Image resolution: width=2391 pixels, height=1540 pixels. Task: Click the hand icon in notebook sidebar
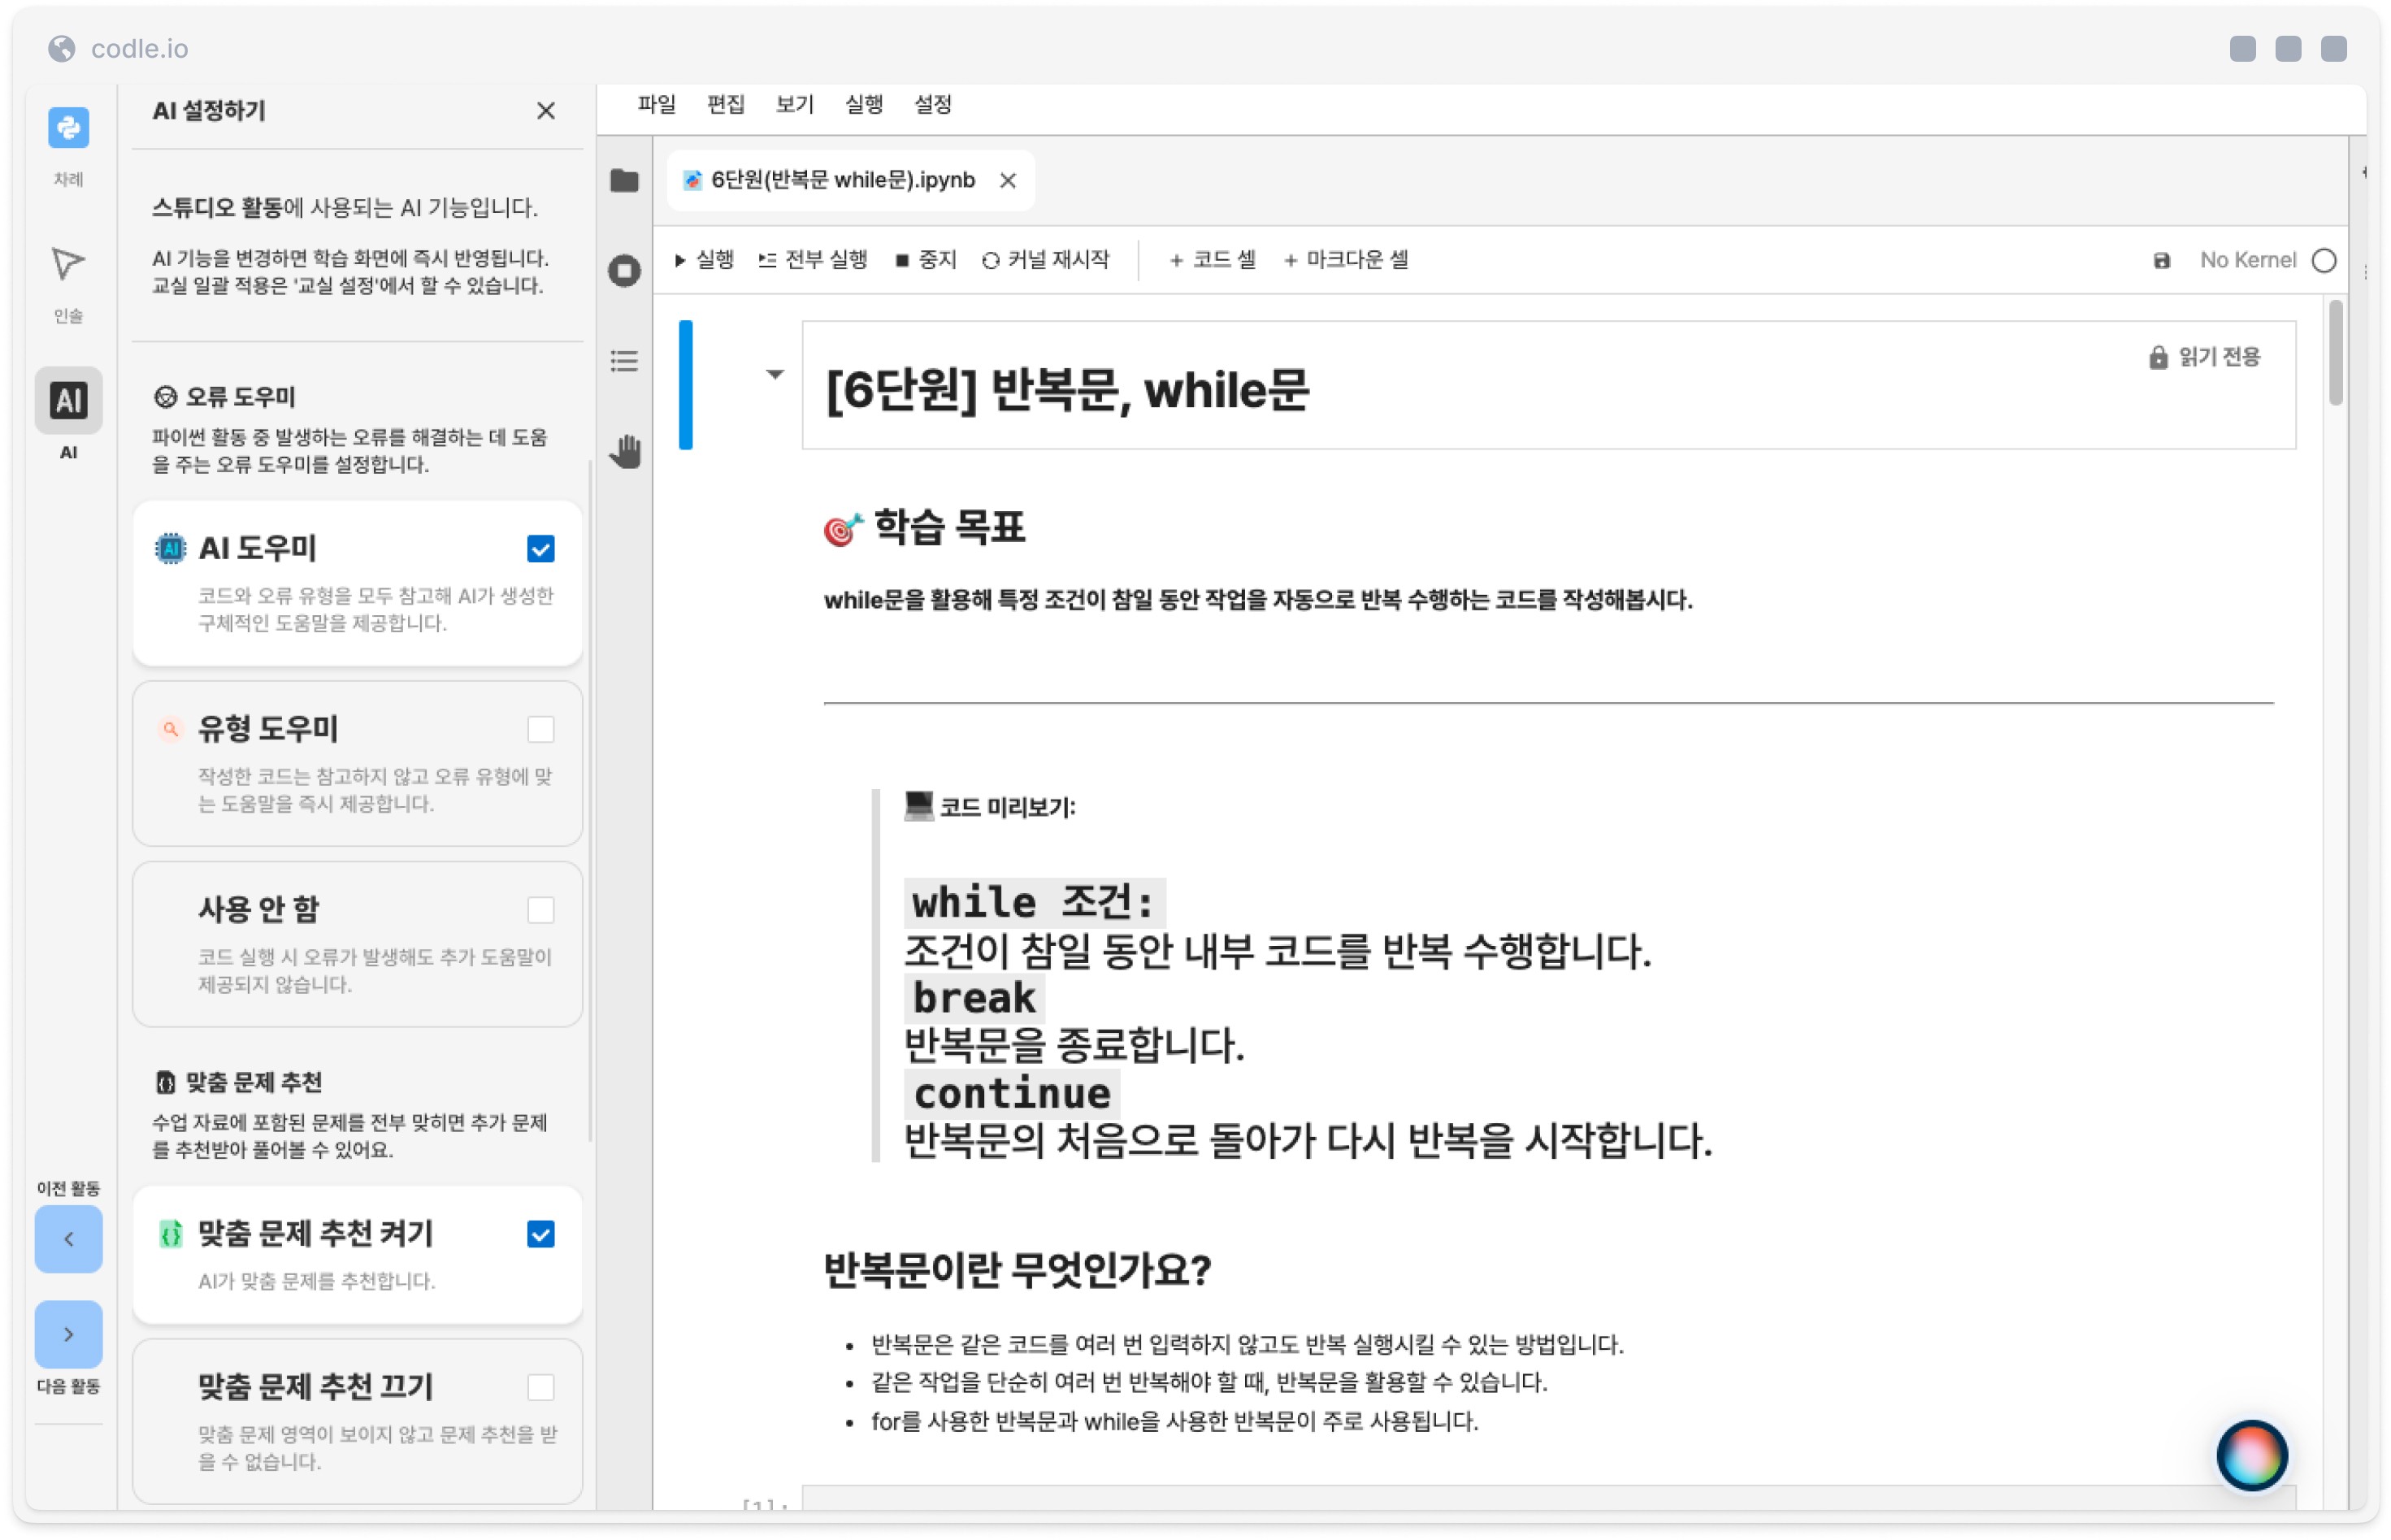626,452
